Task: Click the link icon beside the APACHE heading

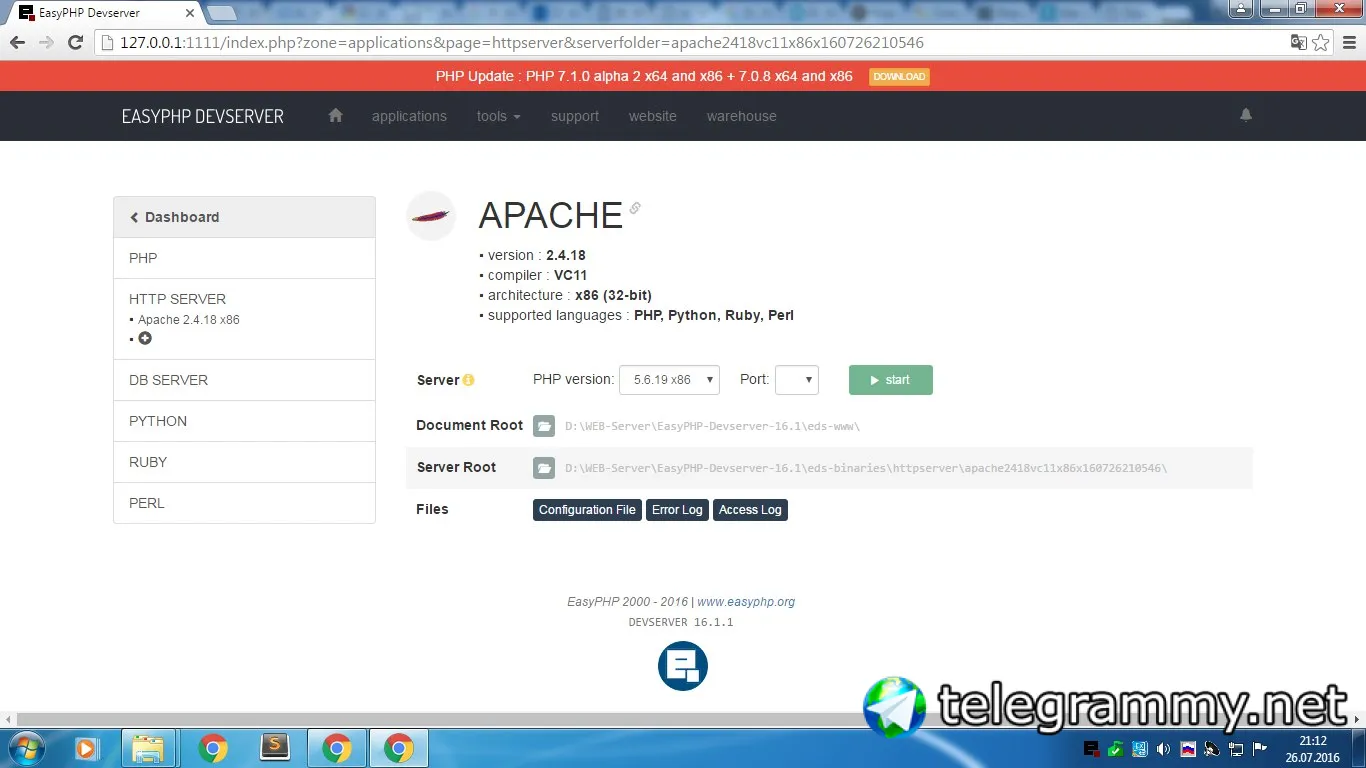Action: click(x=635, y=208)
